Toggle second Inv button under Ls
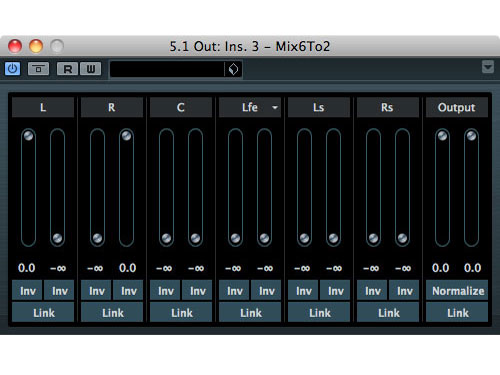This screenshot has width=500, height=375. (335, 291)
